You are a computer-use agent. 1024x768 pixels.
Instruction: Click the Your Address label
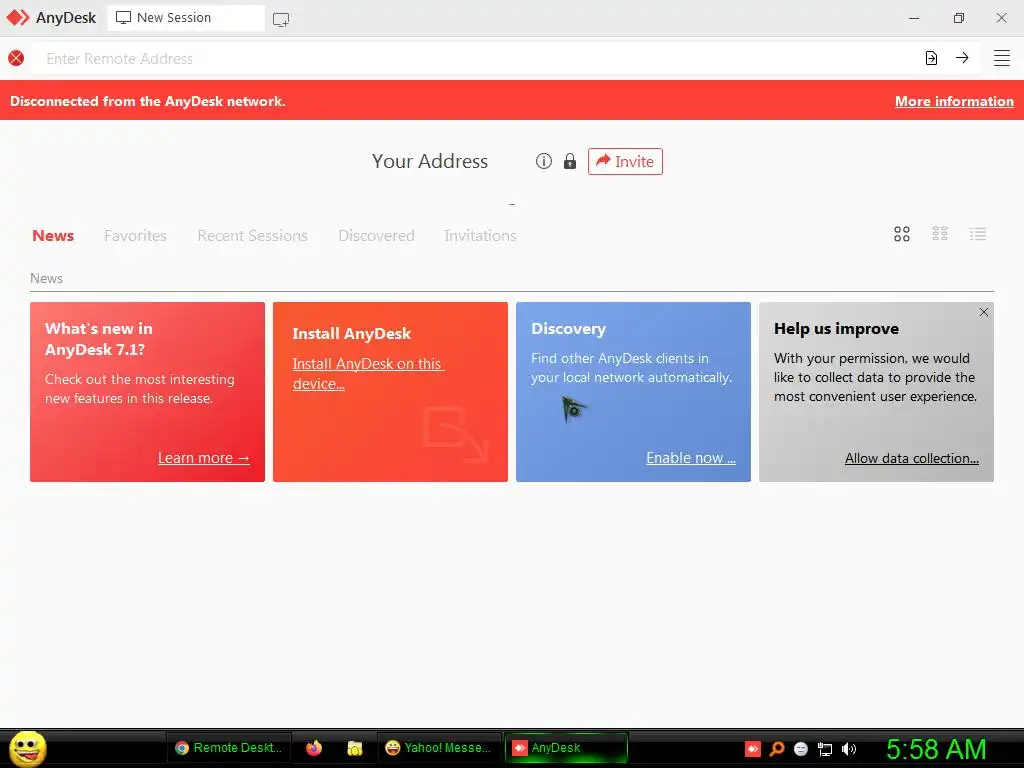pos(430,161)
